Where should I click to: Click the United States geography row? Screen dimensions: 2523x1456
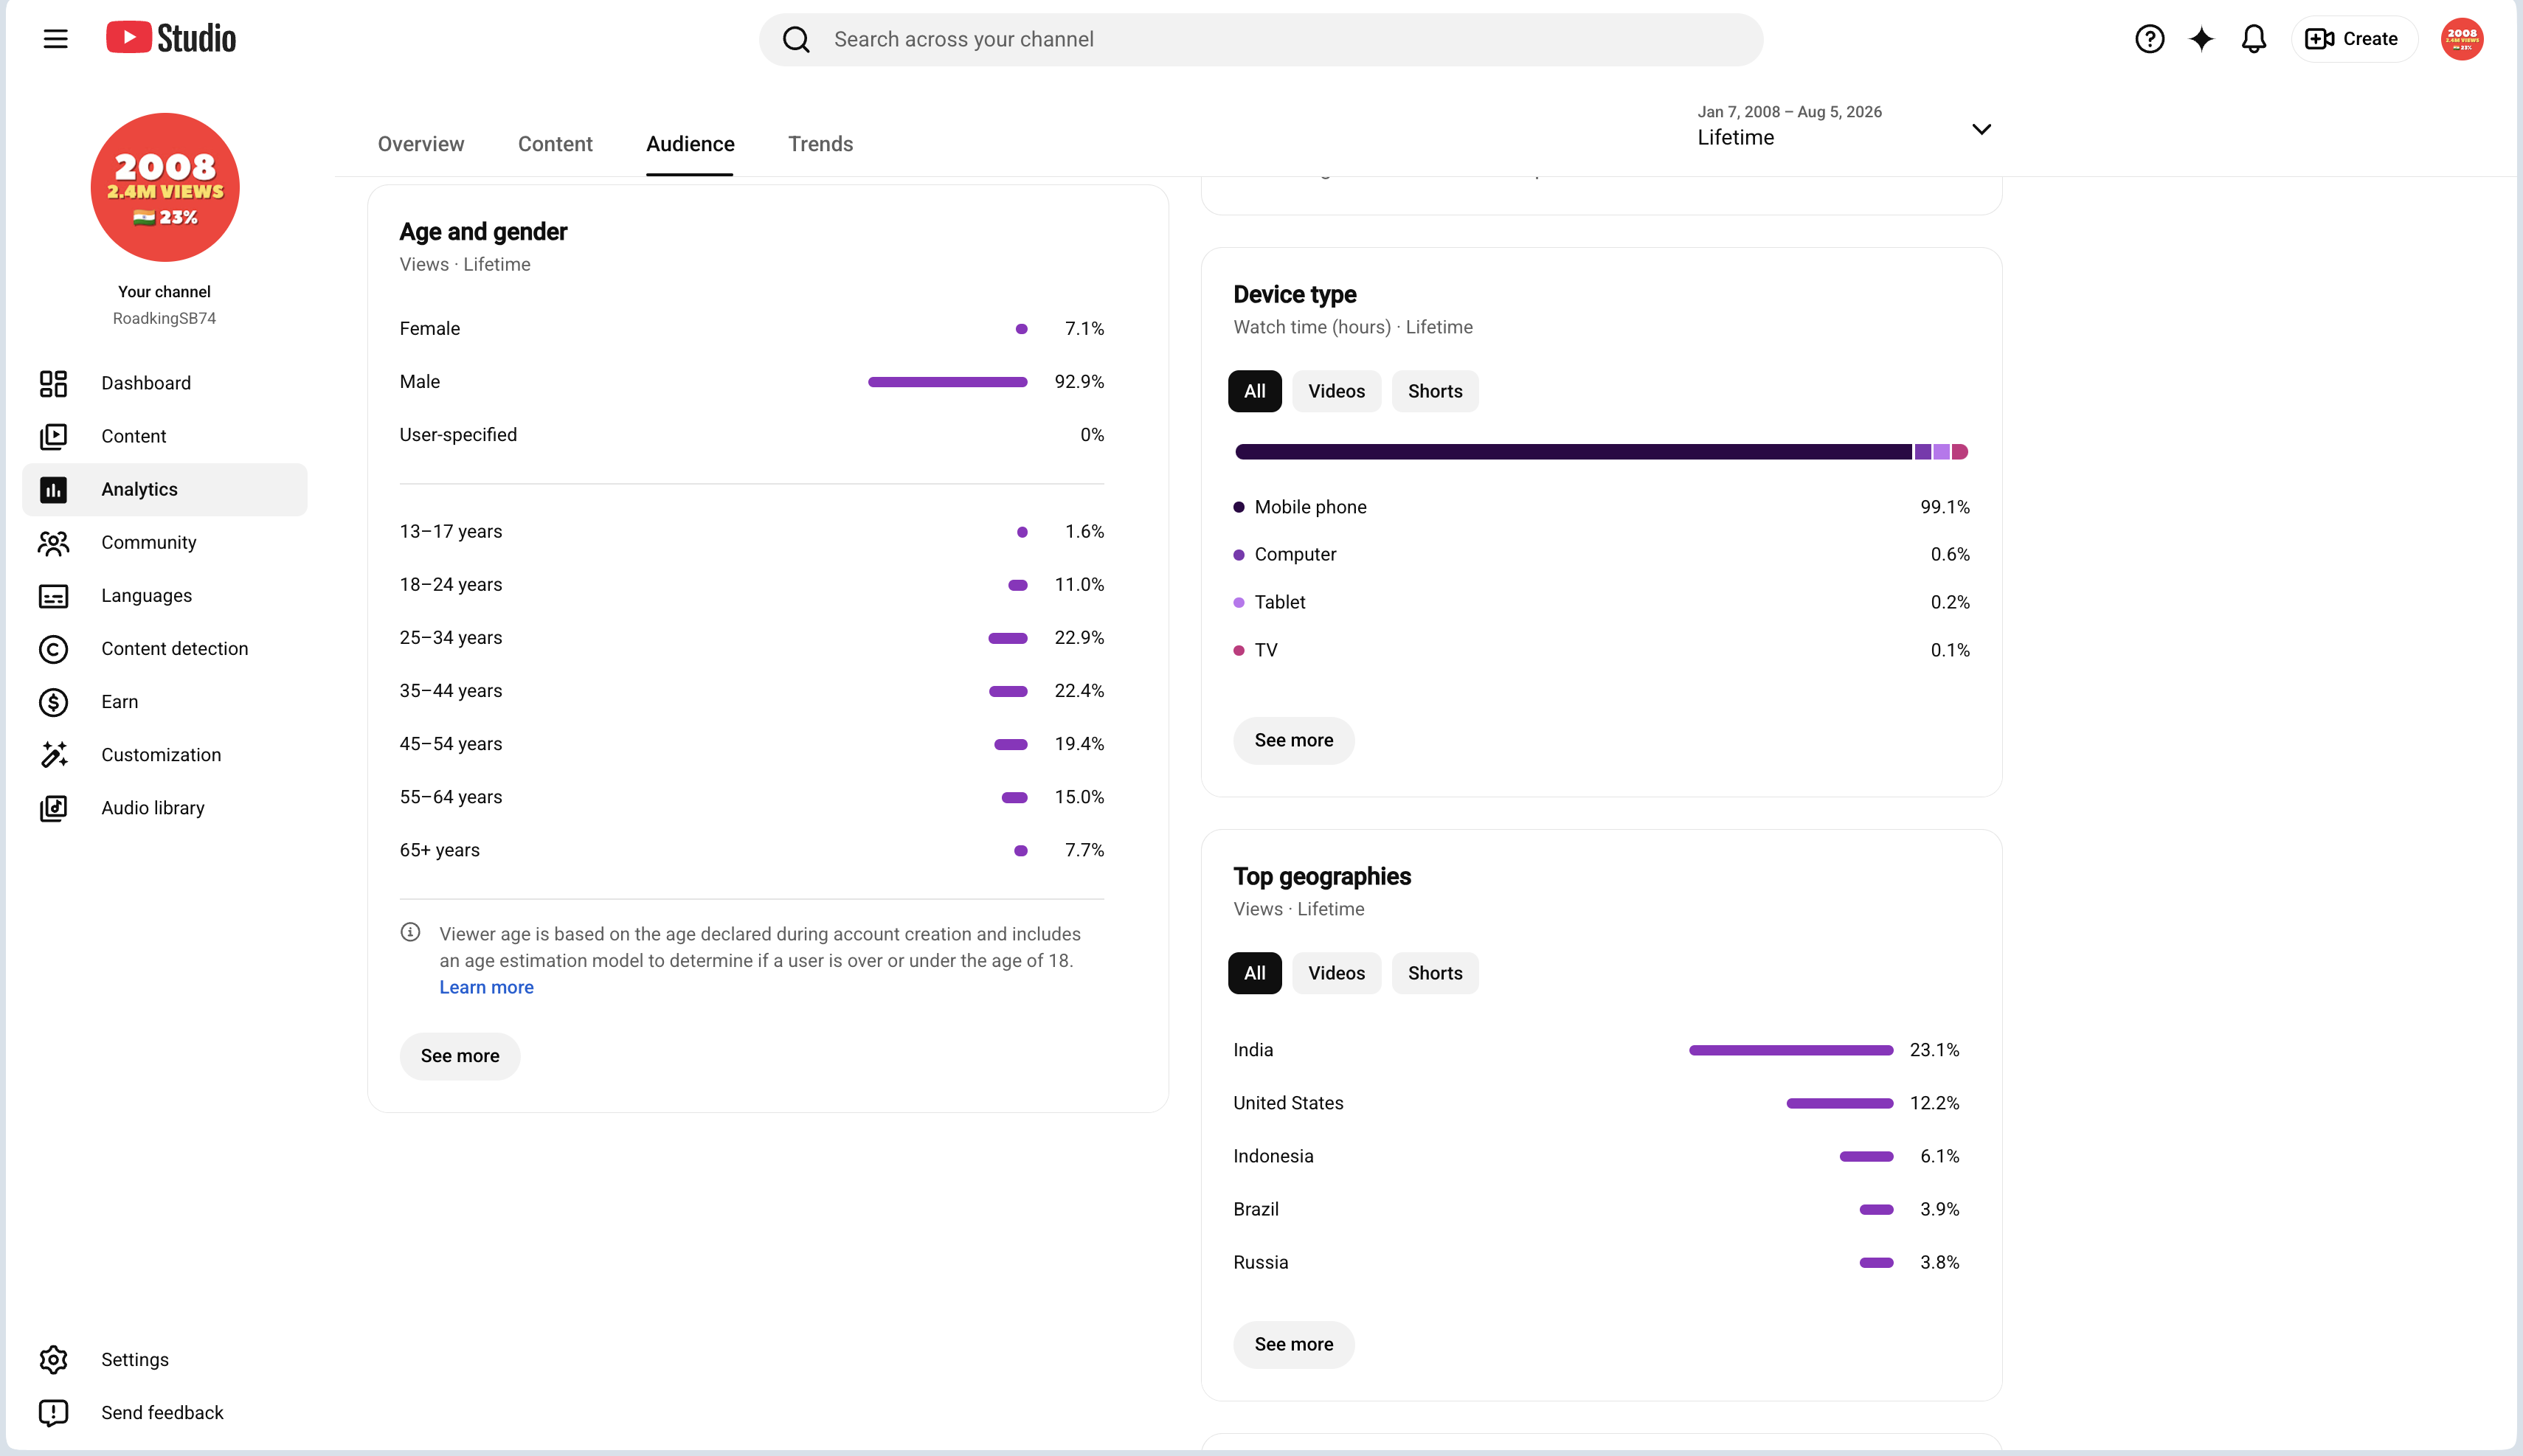pyautogui.click(x=1596, y=1103)
